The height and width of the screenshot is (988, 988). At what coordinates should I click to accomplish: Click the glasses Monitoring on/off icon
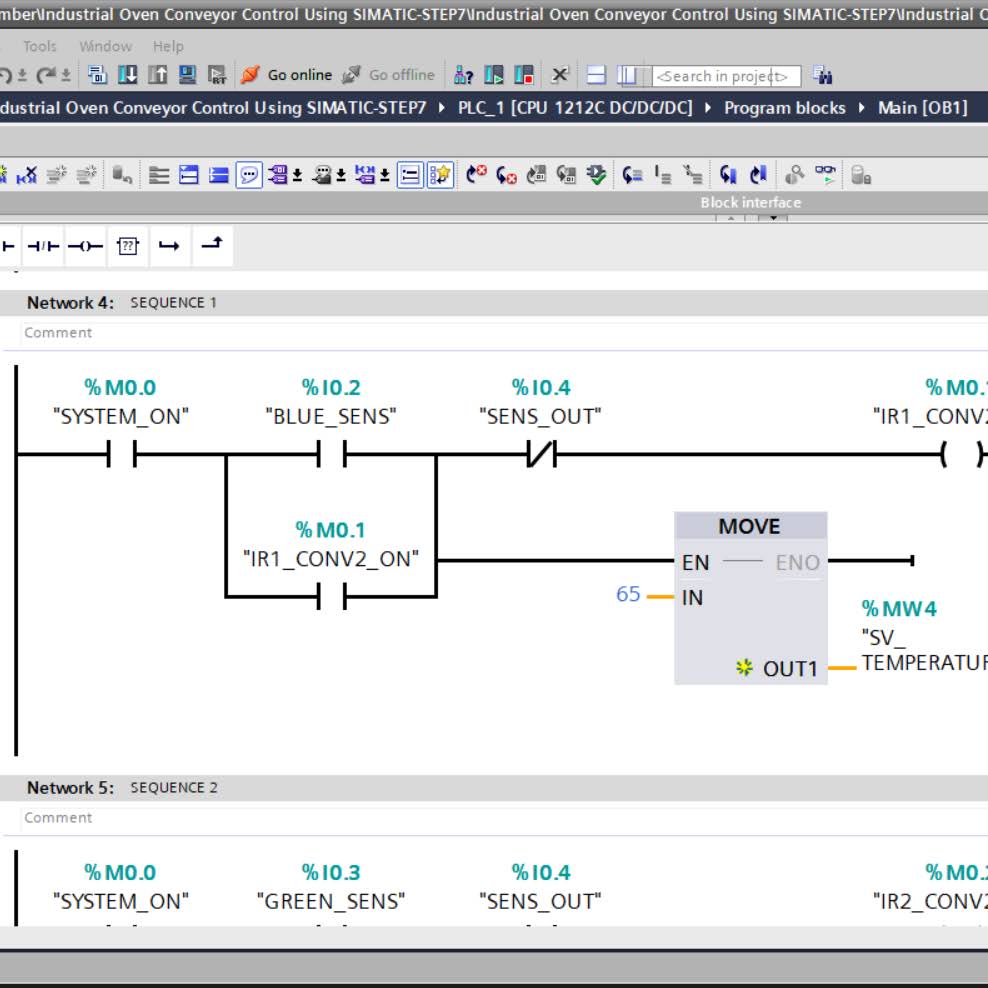(x=825, y=175)
